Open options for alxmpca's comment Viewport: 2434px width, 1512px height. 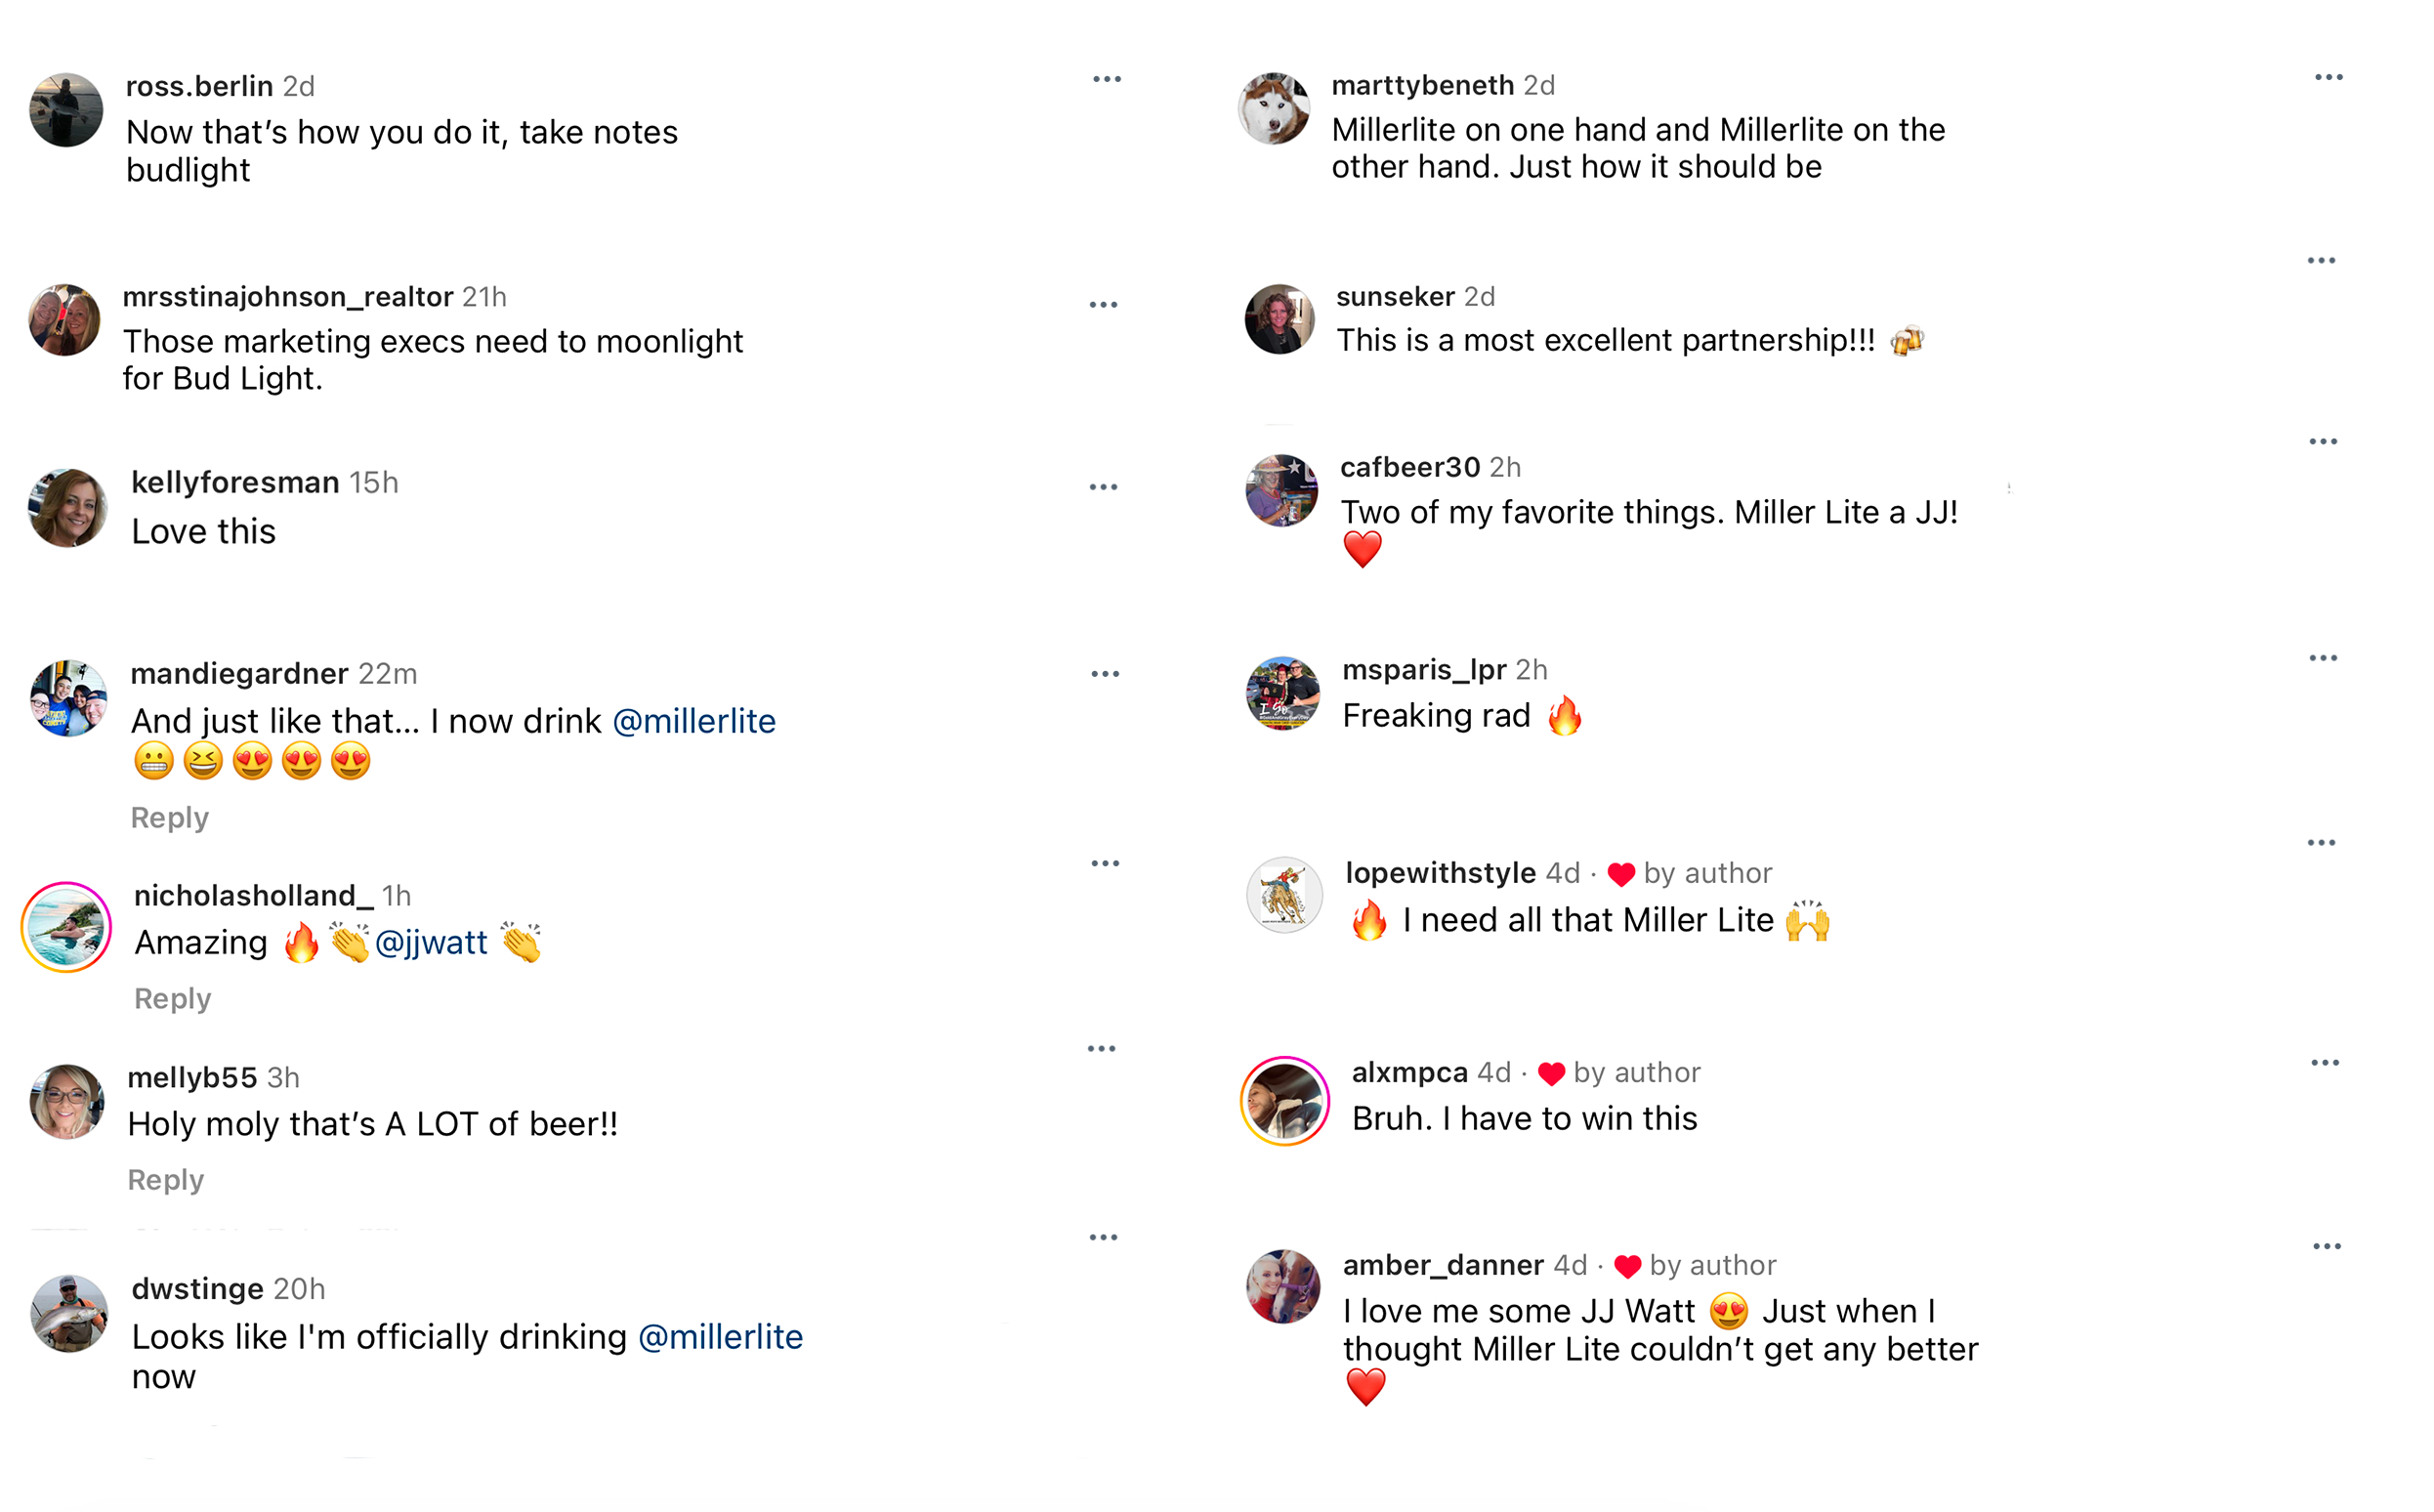point(2324,1062)
